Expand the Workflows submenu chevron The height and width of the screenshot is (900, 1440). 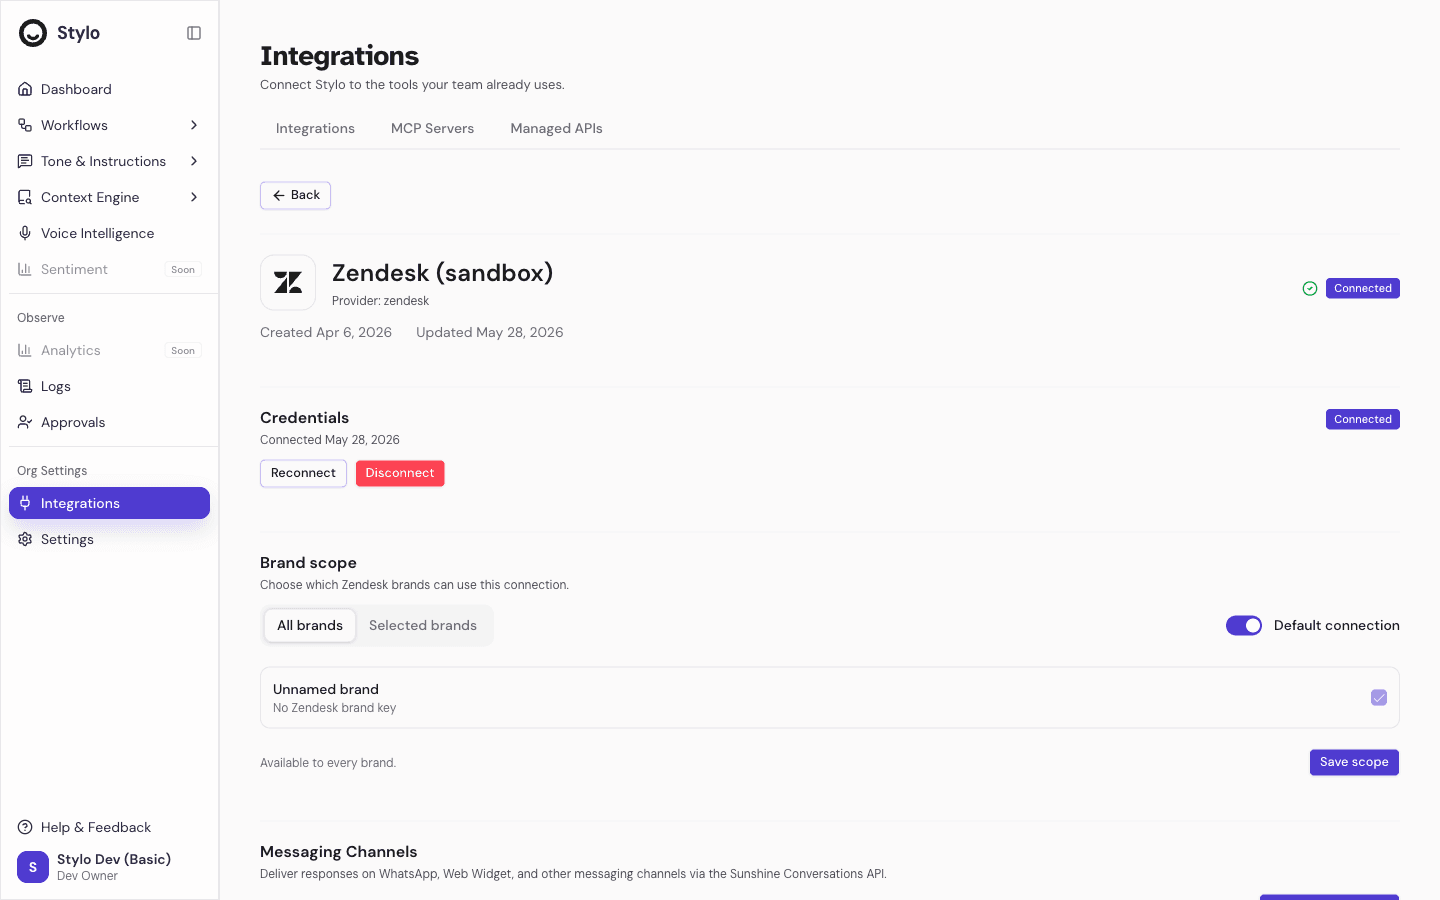(x=194, y=125)
